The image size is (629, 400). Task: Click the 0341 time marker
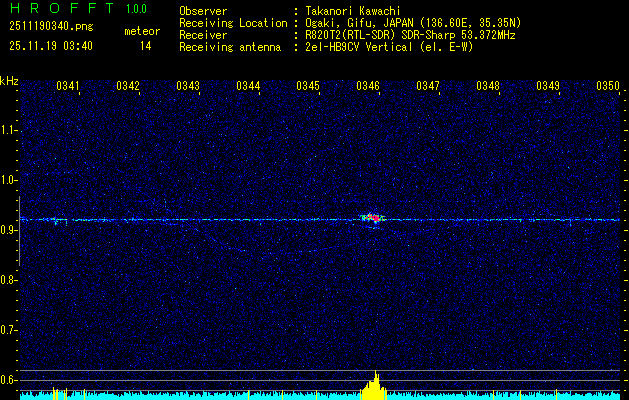pyautogui.click(x=68, y=86)
